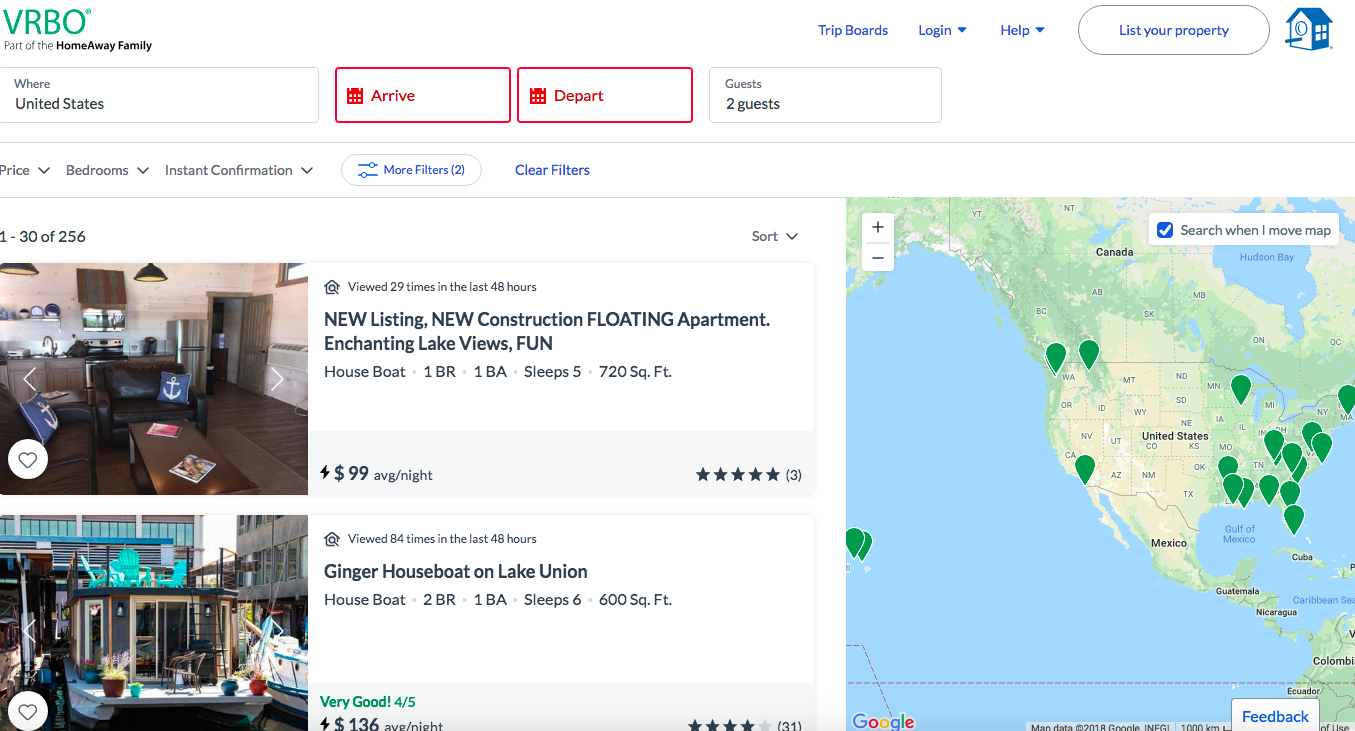Viewport: 1355px width, 731px height.
Task: Open the Ginger Houseboat on Lake Union title
Action: pyautogui.click(x=456, y=572)
